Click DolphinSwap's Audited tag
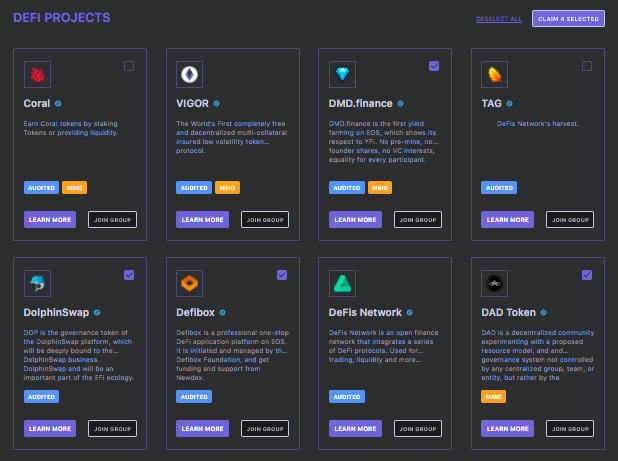The height and width of the screenshot is (461, 618). coord(41,396)
